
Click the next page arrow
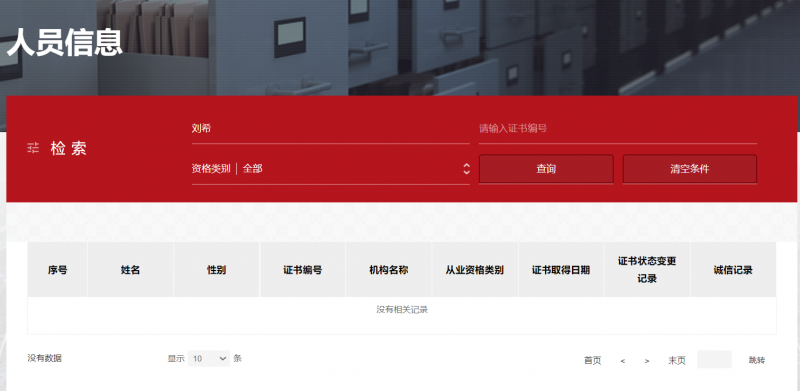click(x=647, y=361)
